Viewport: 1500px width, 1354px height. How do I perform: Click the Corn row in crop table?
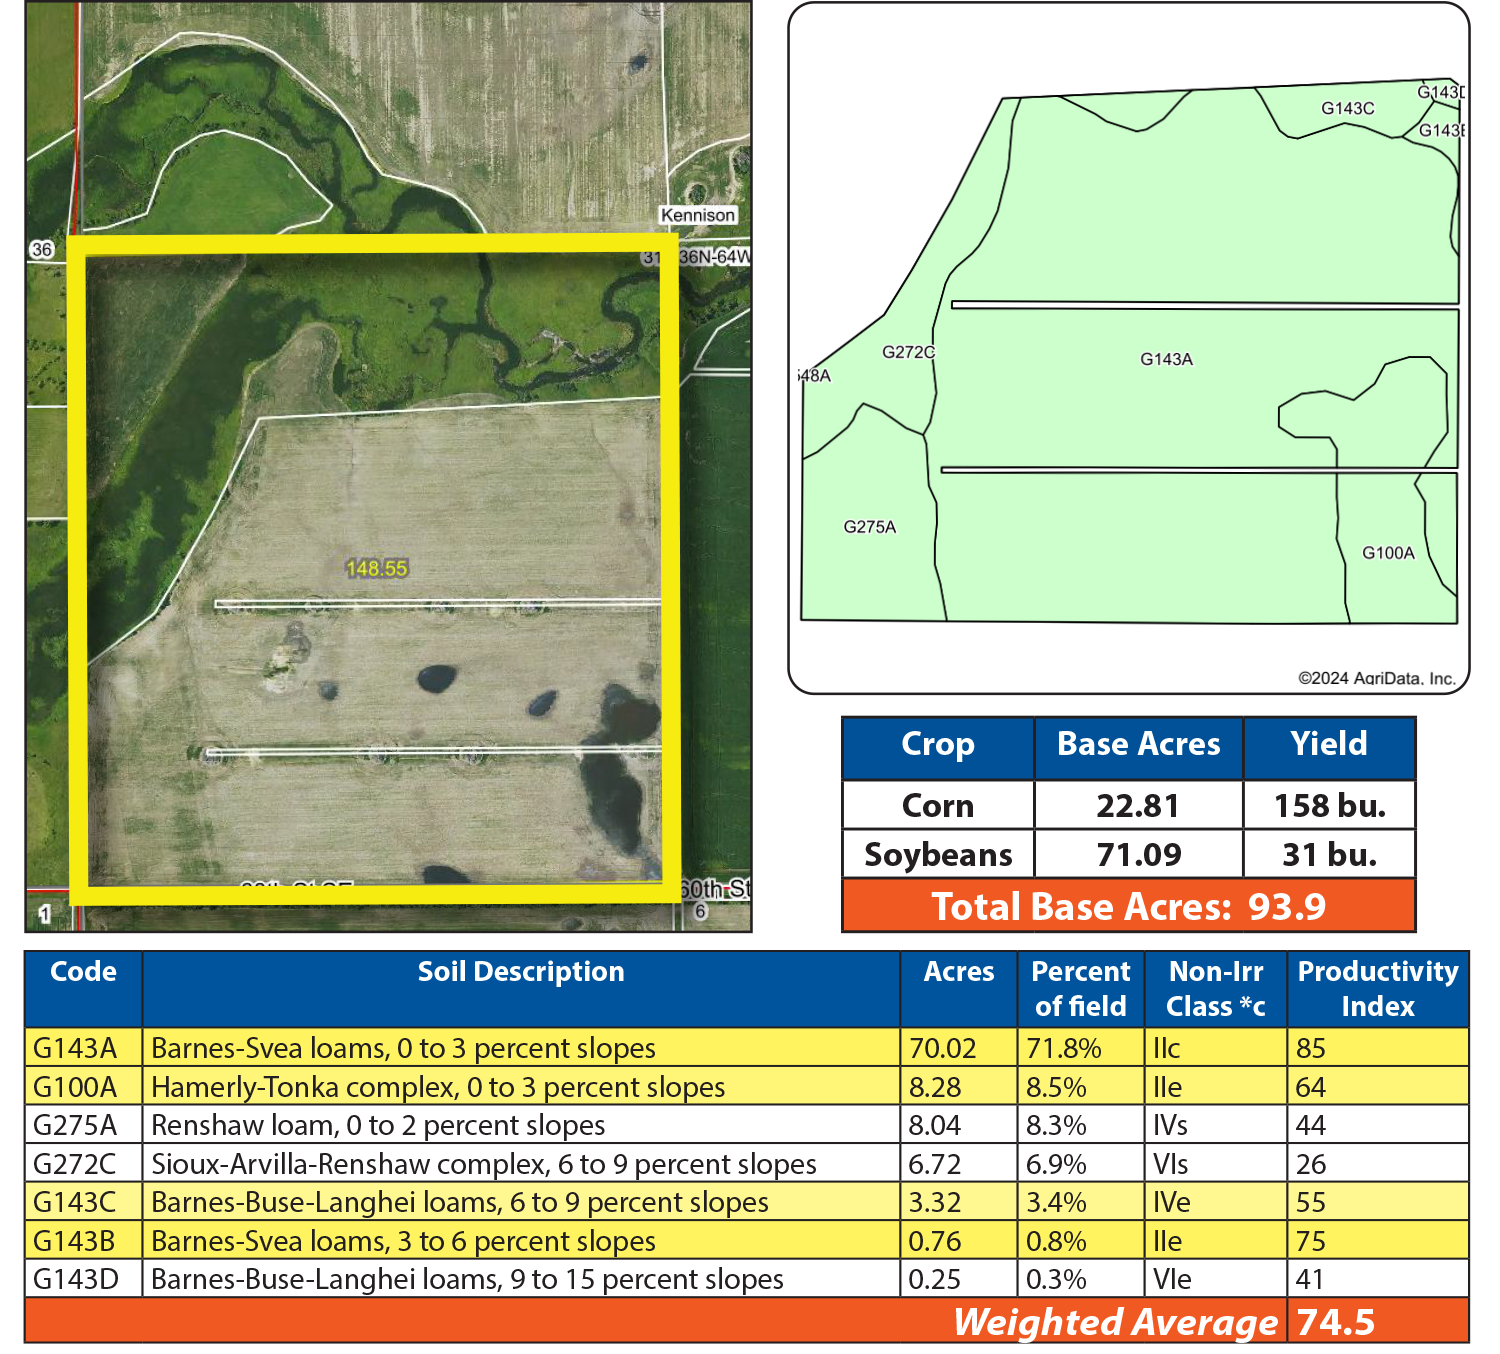(937, 806)
